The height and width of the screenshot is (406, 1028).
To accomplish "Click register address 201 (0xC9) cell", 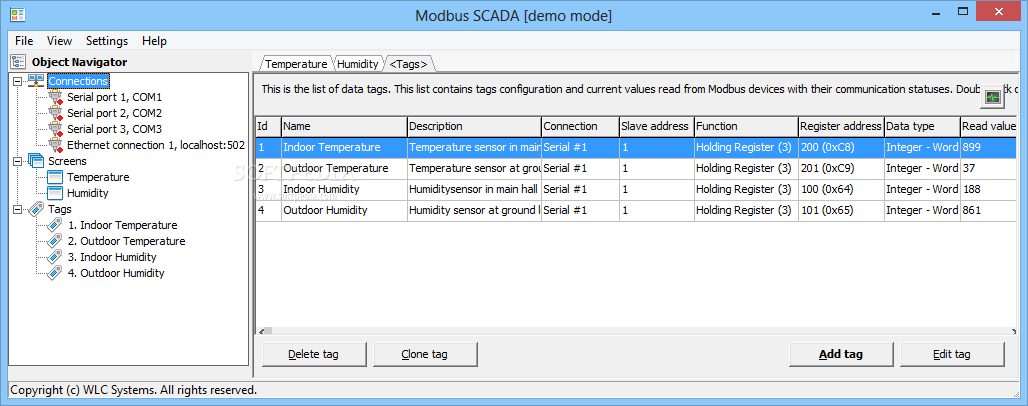I will tap(841, 168).
